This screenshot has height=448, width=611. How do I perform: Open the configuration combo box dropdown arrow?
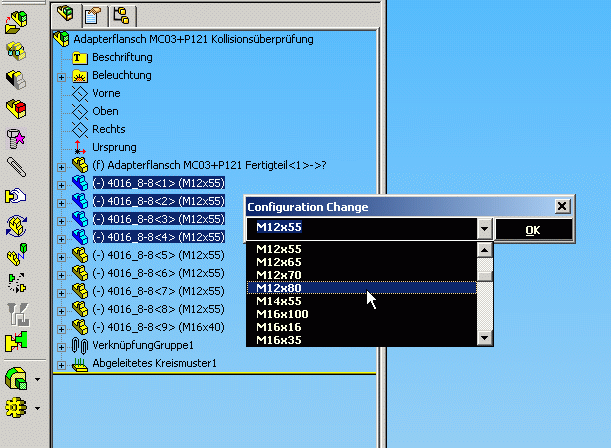pos(485,229)
